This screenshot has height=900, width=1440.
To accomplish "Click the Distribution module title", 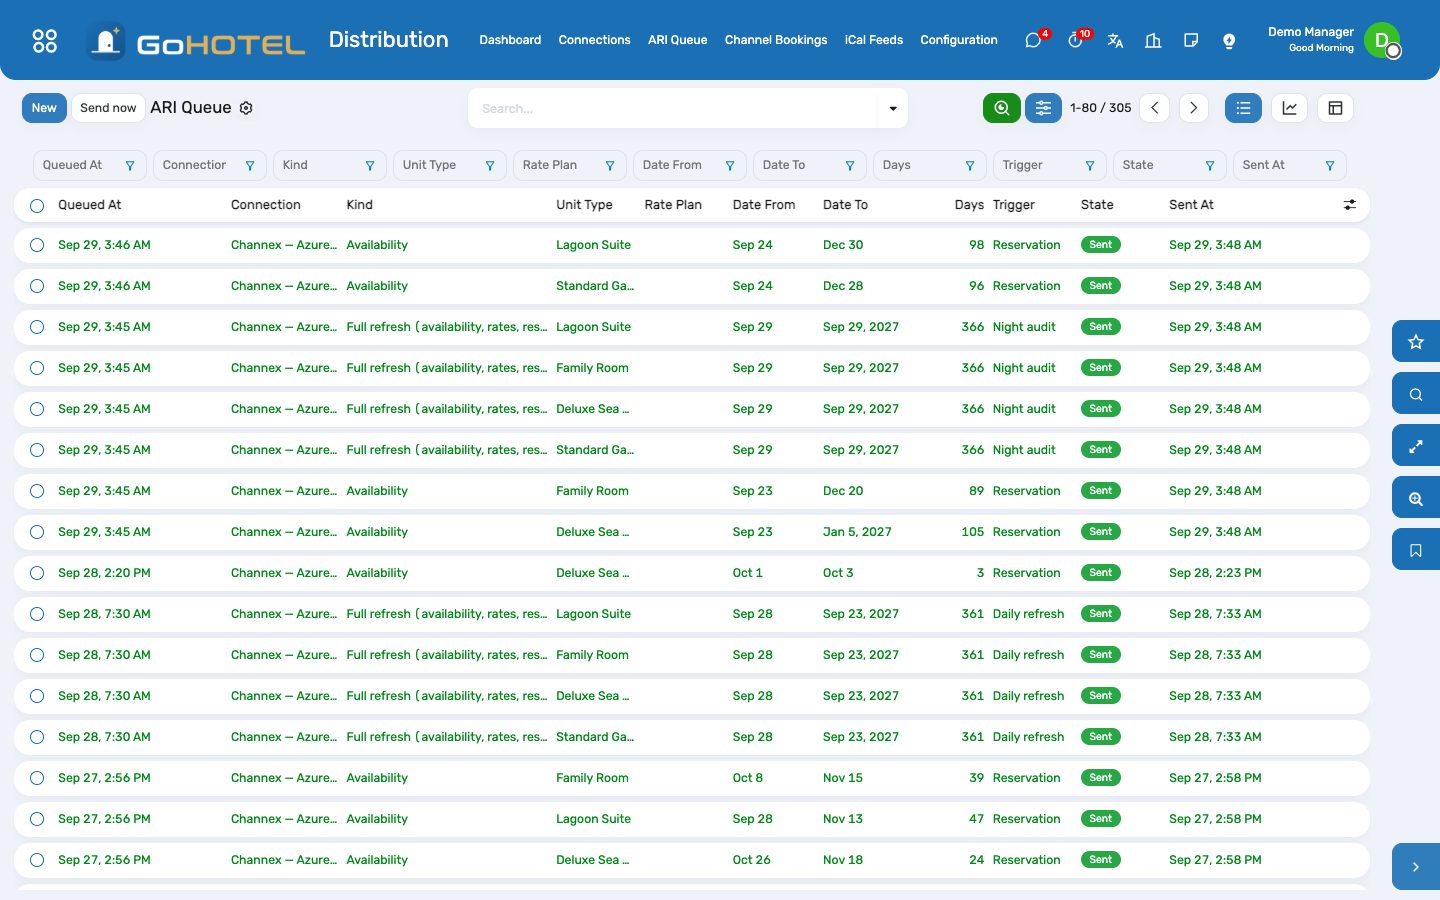I will [388, 40].
